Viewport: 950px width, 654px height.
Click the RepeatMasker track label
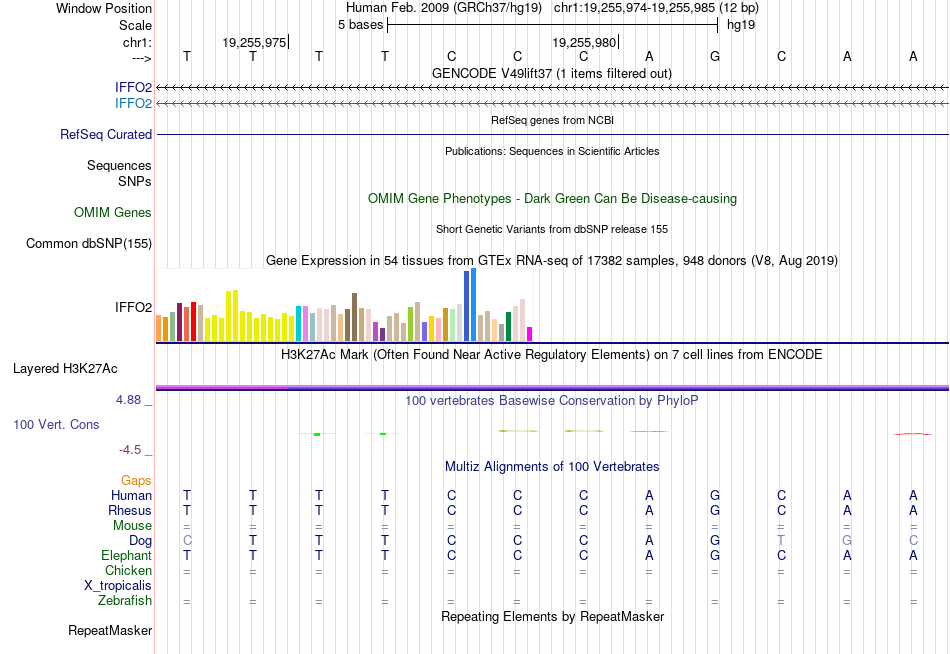click(x=110, y=631)
